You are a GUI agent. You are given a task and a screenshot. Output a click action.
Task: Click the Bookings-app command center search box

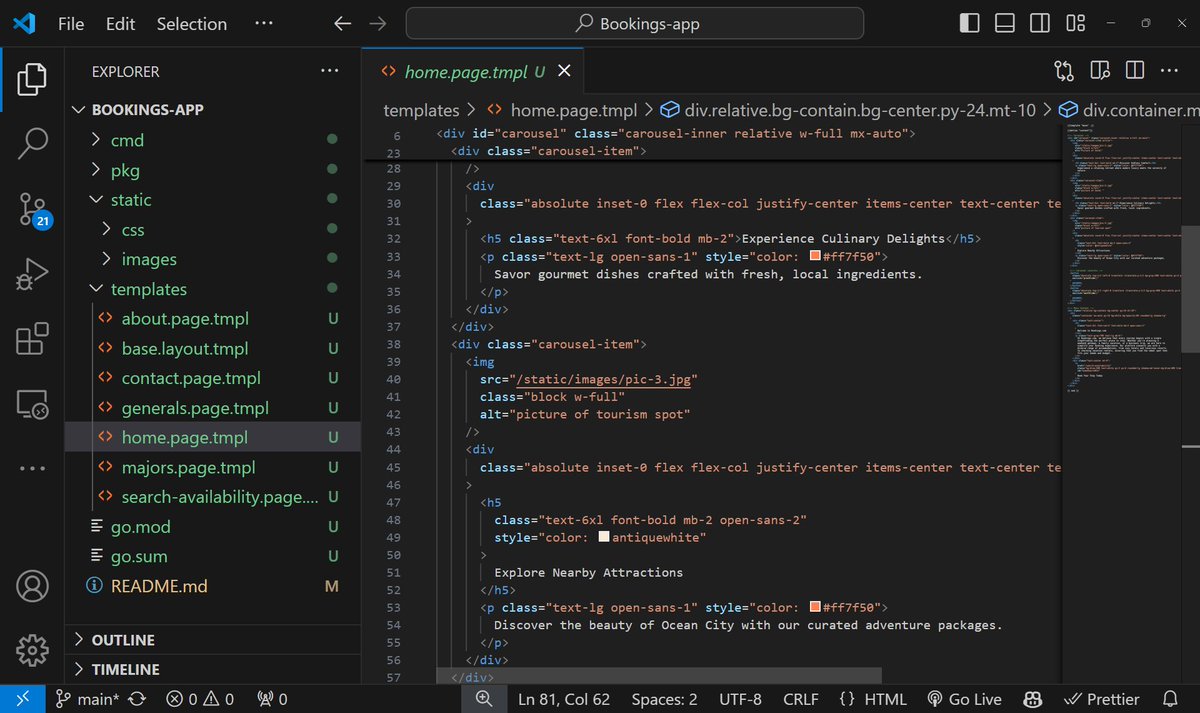(635, 24)
